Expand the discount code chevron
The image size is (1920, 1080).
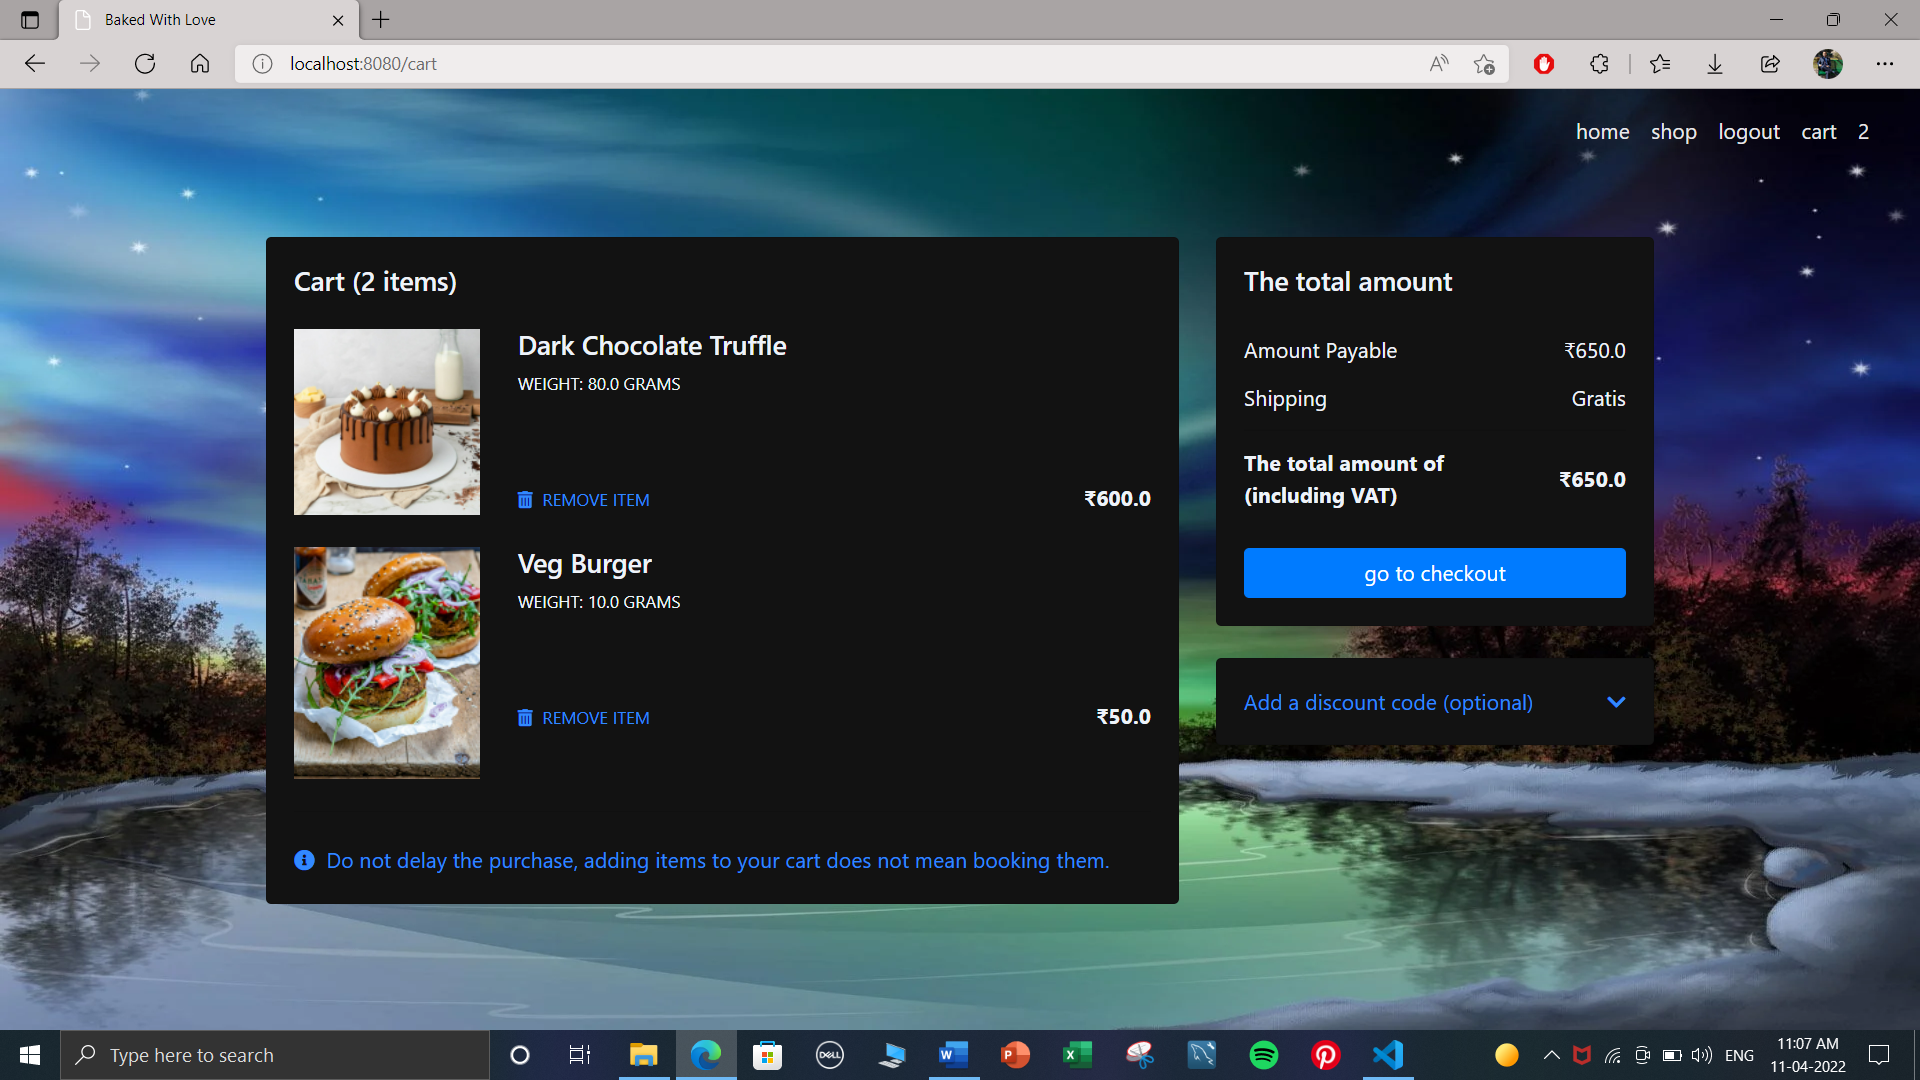1616,702
